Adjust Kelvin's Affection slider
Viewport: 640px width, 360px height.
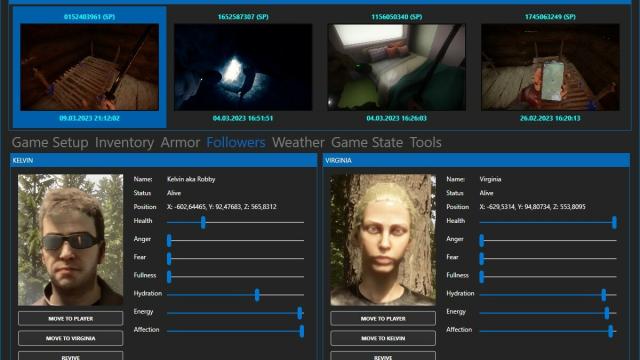(236, 331)
